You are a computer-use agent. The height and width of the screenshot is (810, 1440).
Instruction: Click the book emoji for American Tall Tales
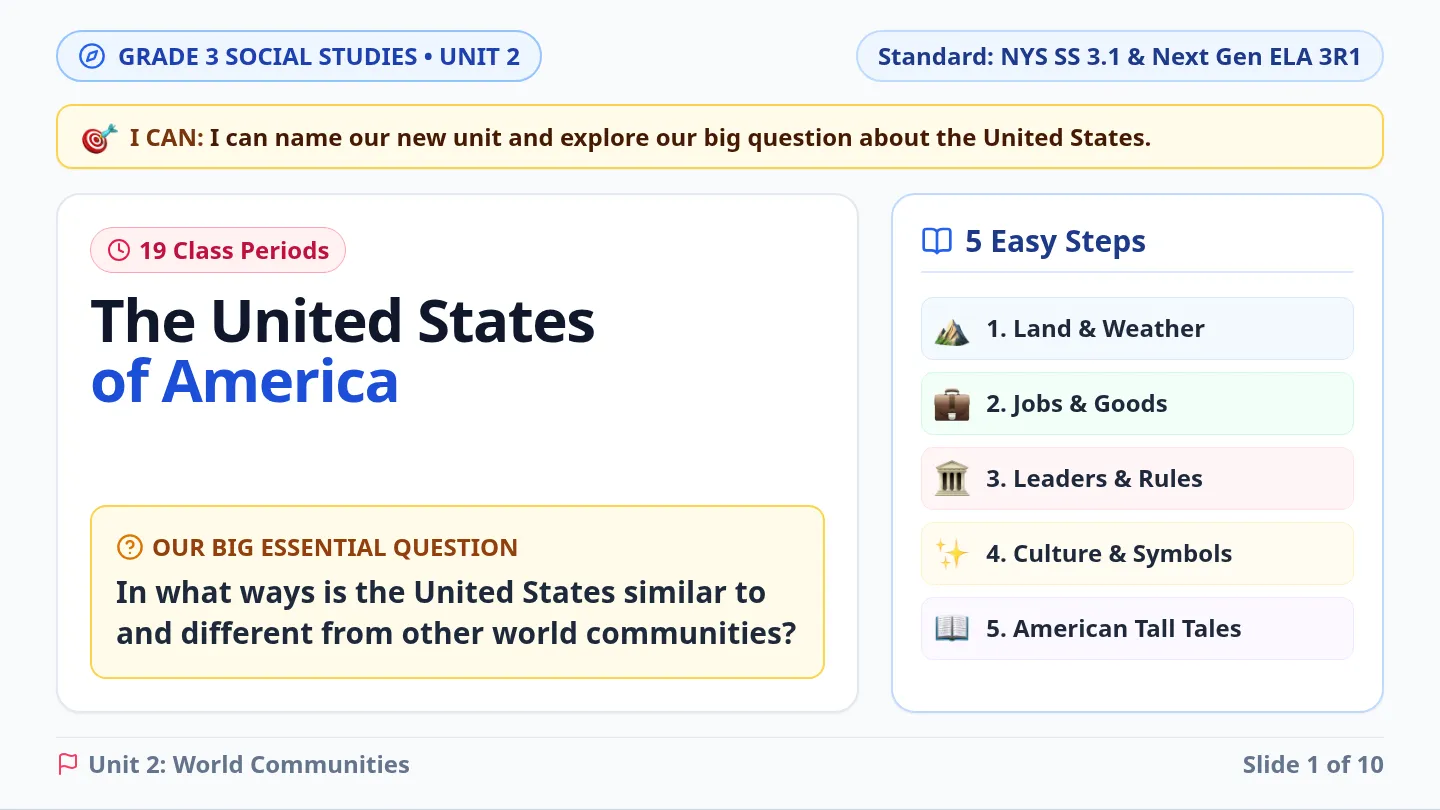coord(952,629)
